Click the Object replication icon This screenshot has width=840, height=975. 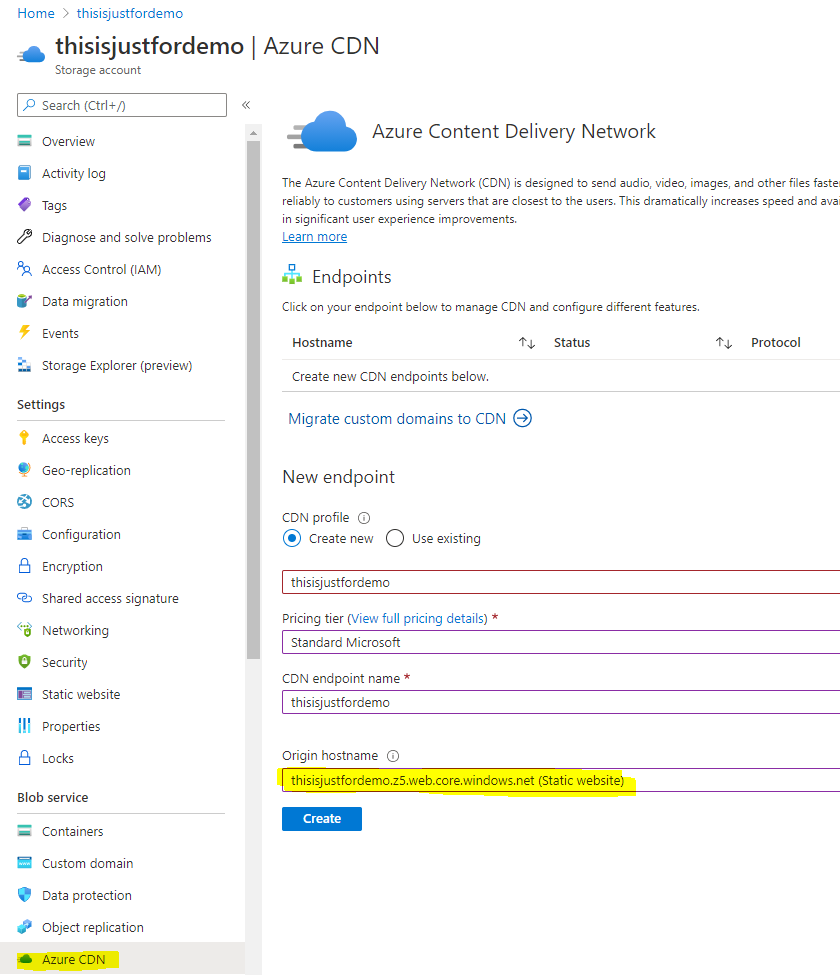pos(24,927)
